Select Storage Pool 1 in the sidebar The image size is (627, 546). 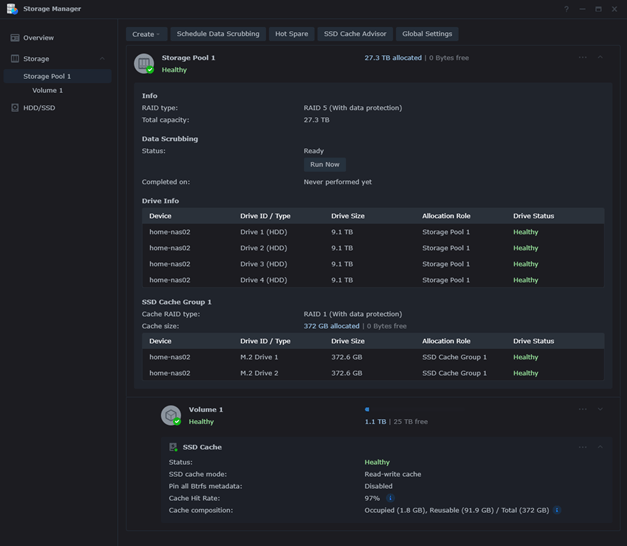[x=47, y=76]
